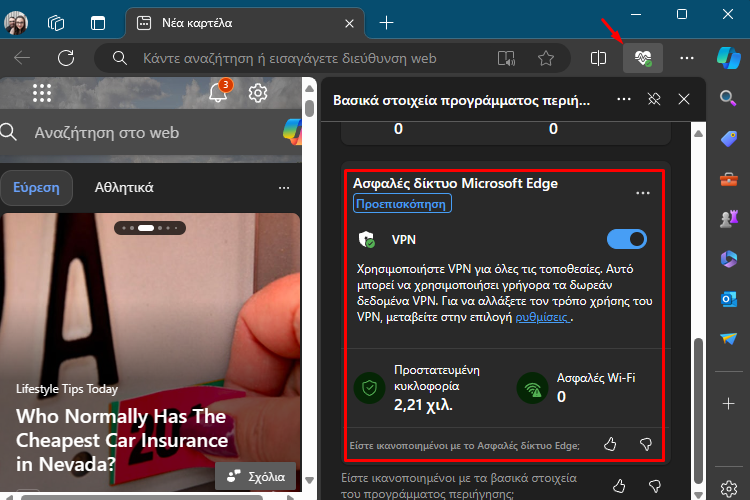Unpin the Browser essentials panel

click(654, 100)
